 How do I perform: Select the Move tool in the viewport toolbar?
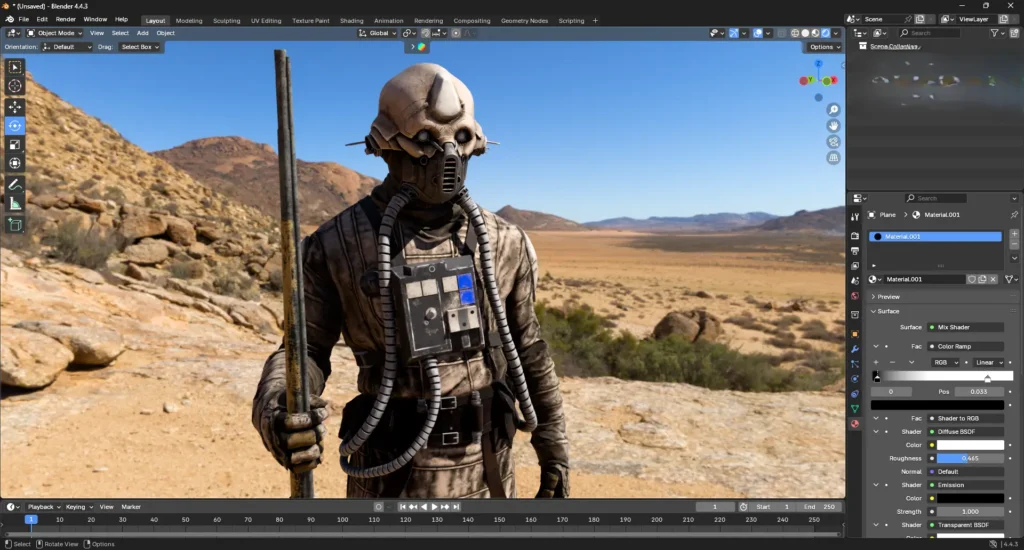[15, 106]
